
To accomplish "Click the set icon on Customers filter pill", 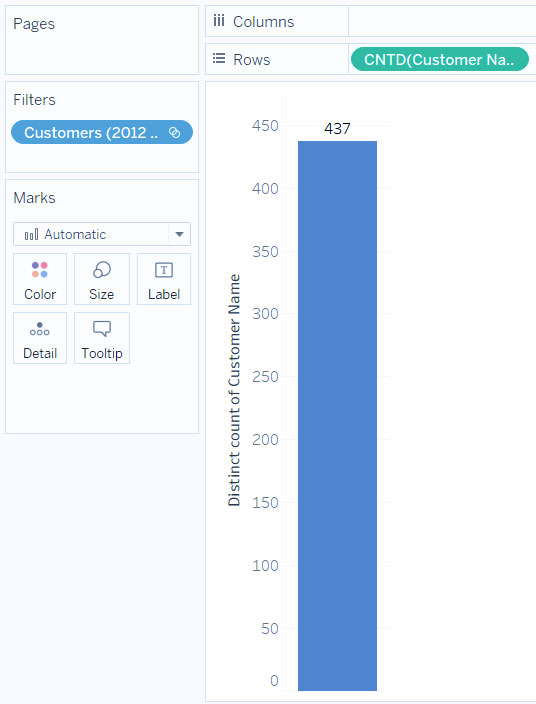I will (x=174, y=132).
